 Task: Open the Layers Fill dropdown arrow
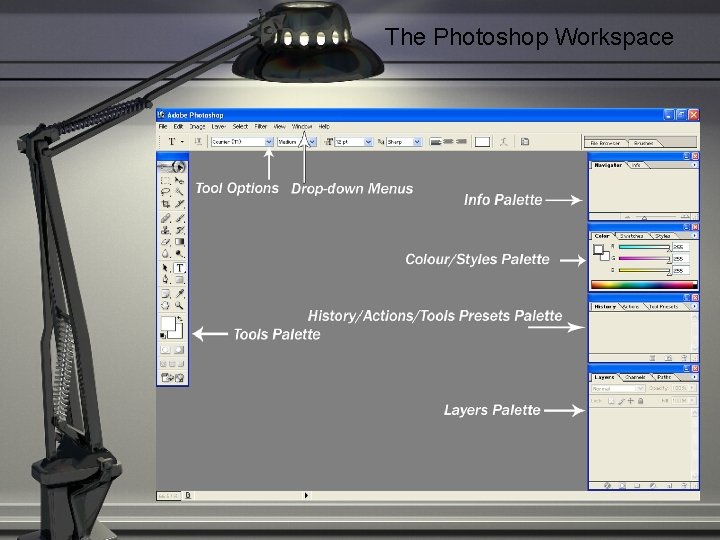692,401
